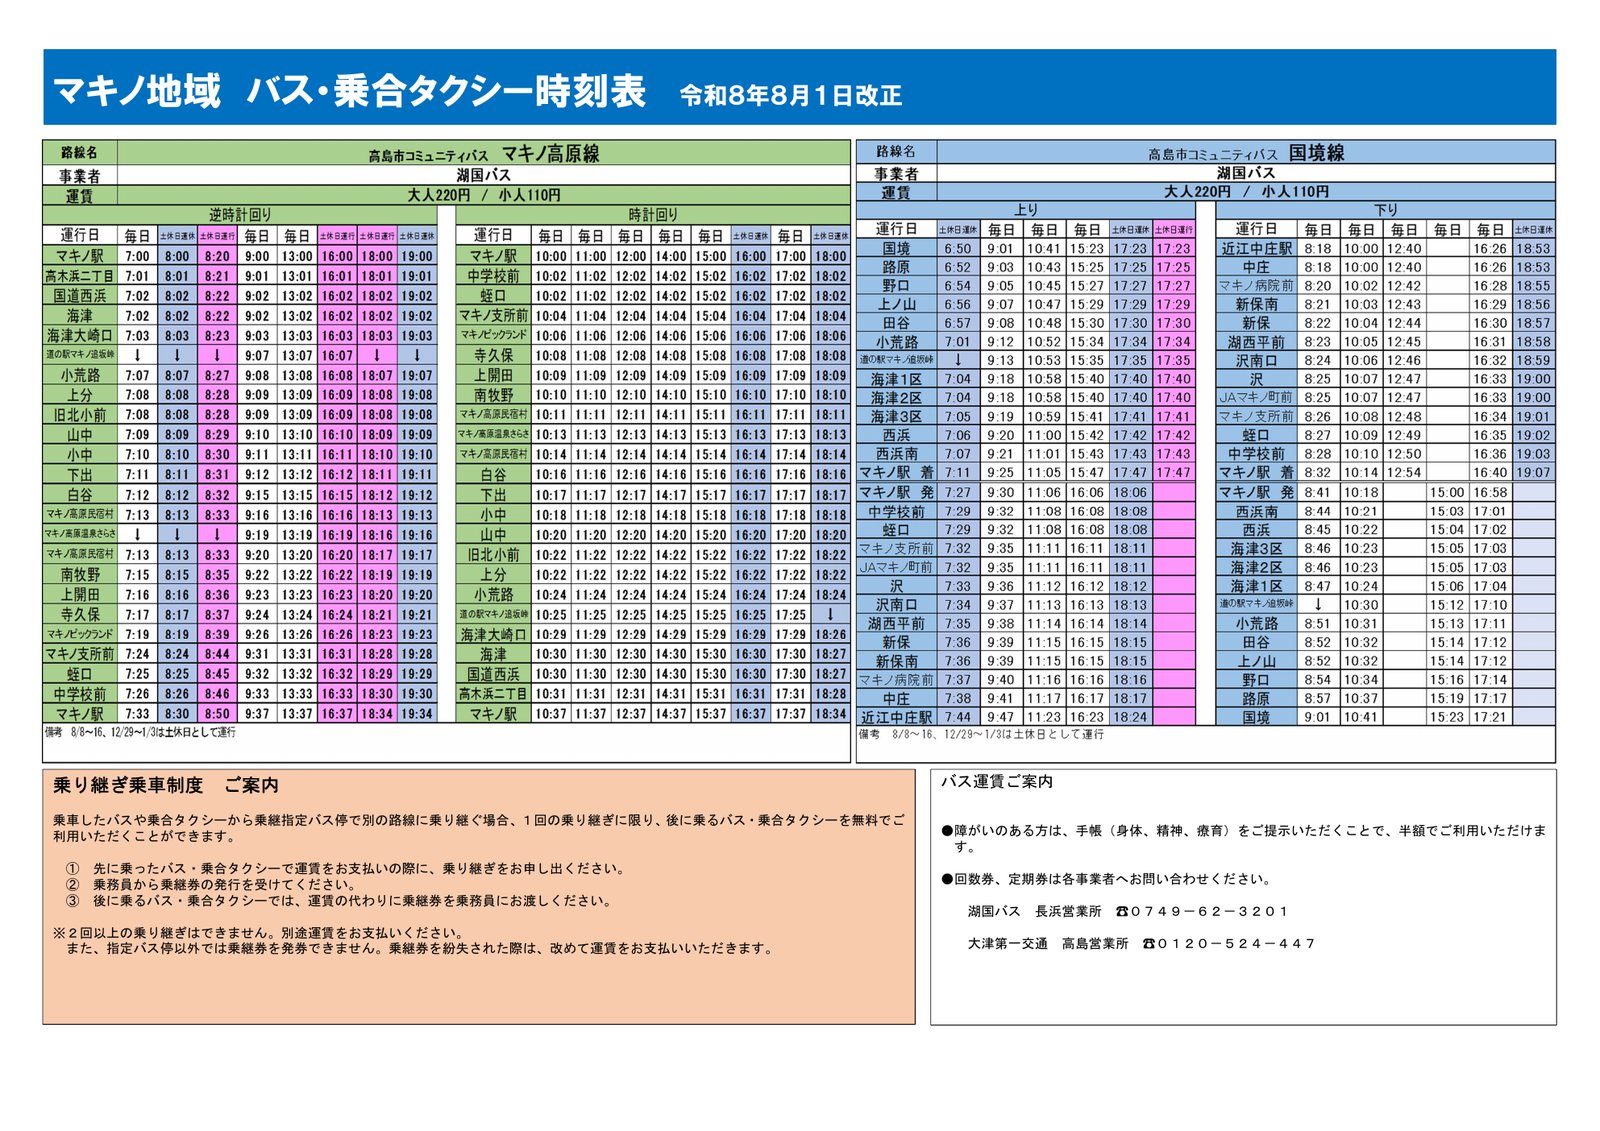Click 'マキノ駅 発' in the 上り table
Image resolution: width=1600 pixels, height=1131 pixels.
click(x=896, y=492)
